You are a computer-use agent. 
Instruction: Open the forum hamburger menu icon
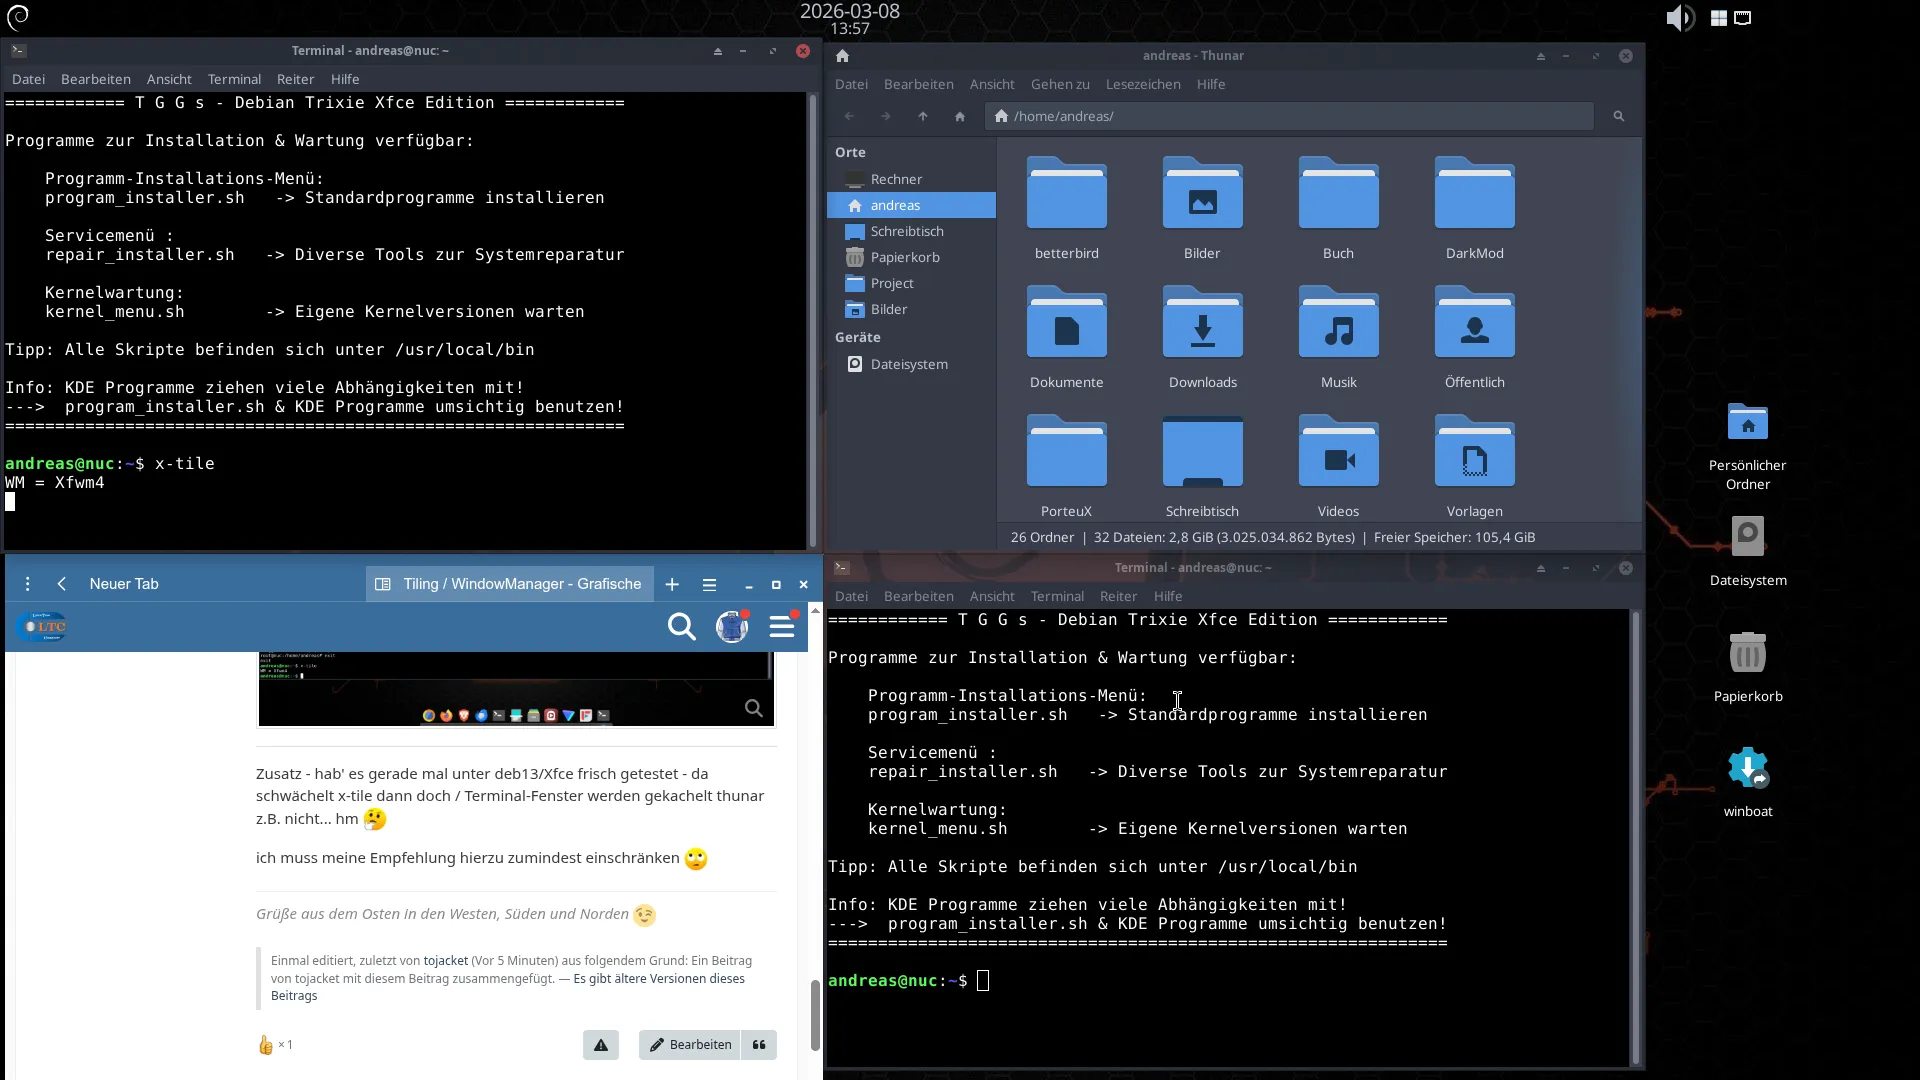[x=782, y=627]
